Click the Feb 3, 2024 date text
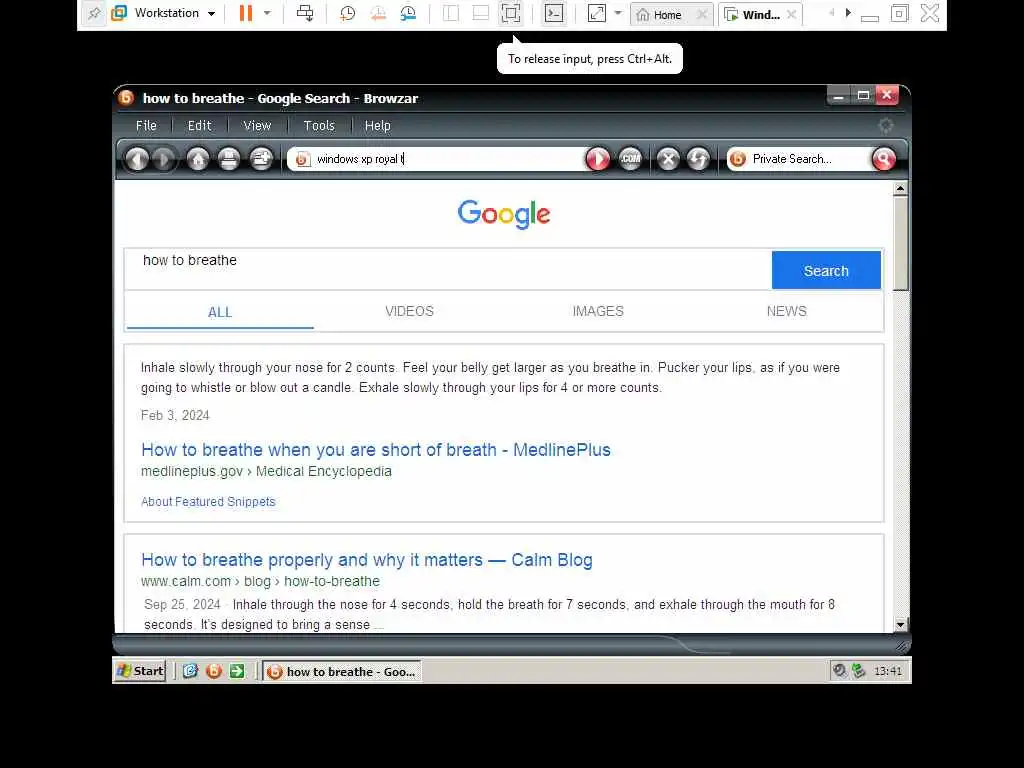1024x768 pixels. (x=175, y=415)
